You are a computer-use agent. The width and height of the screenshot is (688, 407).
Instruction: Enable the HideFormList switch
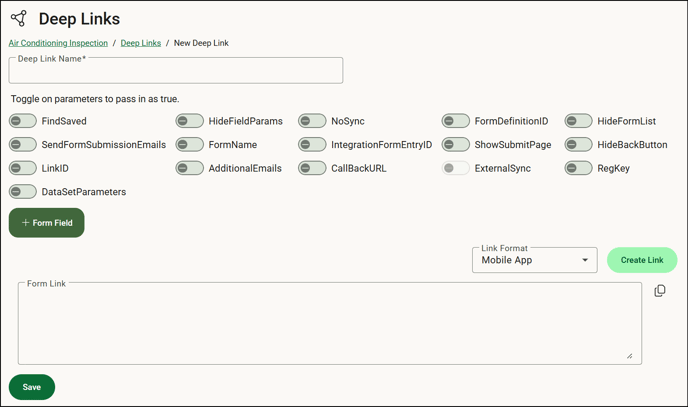click(x=578, y=121)
